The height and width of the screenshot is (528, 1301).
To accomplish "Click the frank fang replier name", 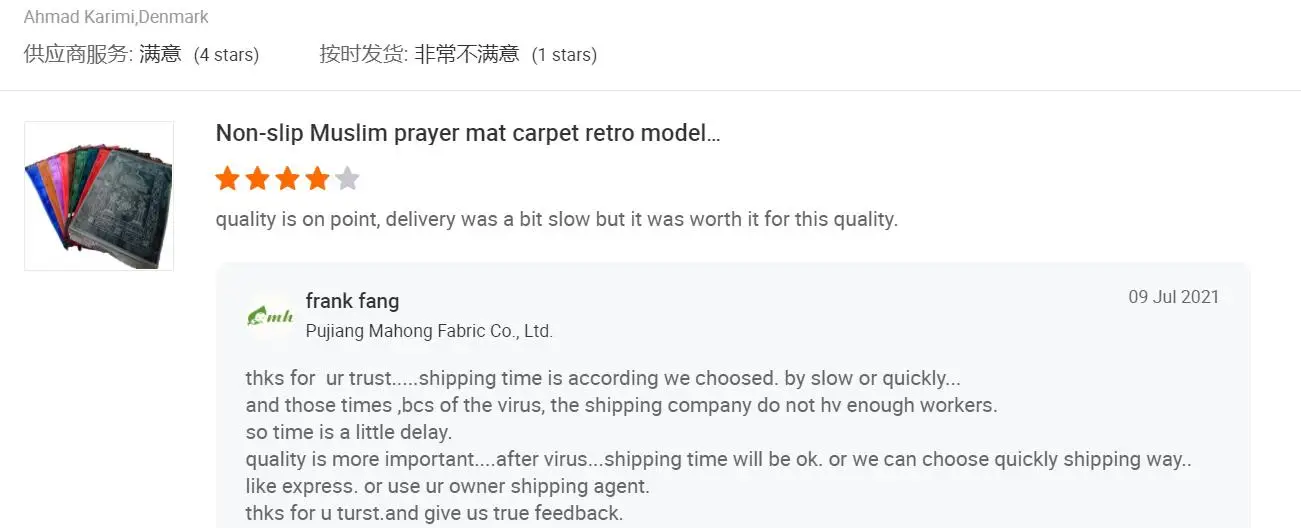I will [x=352, y=301].
